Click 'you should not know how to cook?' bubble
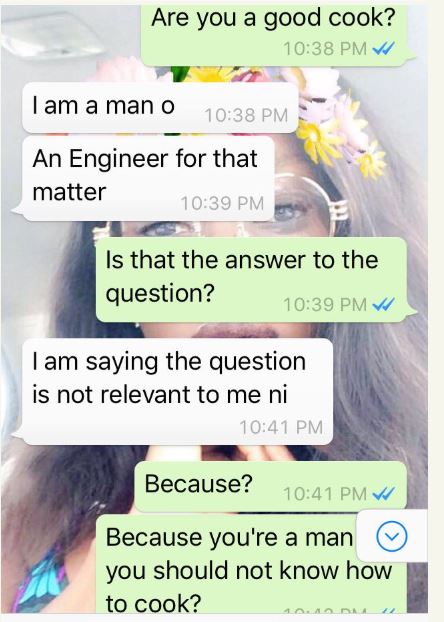 tap(252, 564)
